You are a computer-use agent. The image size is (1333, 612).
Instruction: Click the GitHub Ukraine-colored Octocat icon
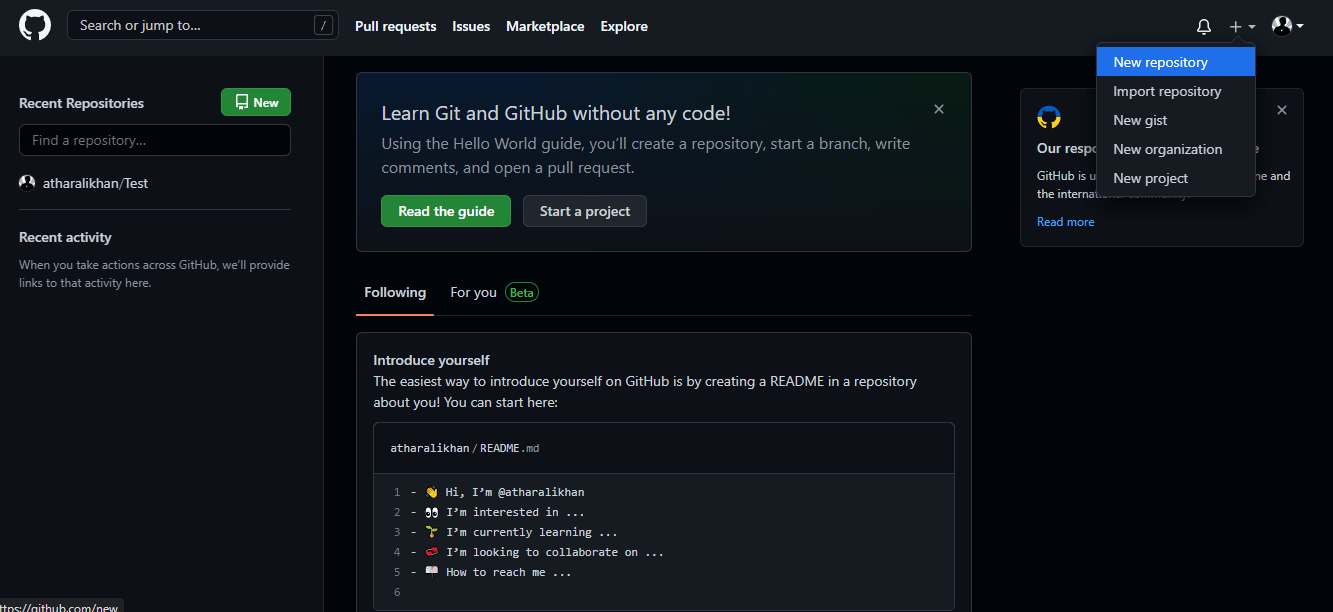(1049, 117)
